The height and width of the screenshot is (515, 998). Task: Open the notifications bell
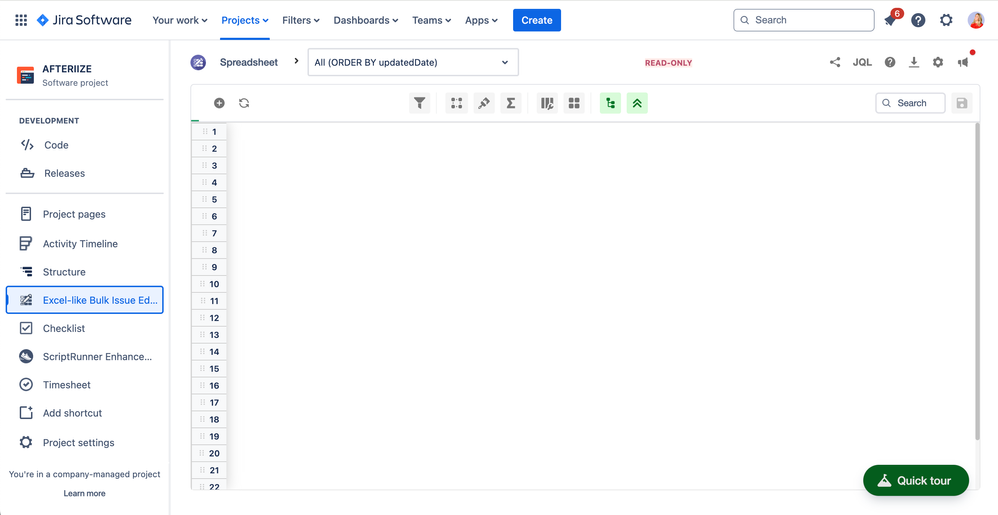click(890, 20)
